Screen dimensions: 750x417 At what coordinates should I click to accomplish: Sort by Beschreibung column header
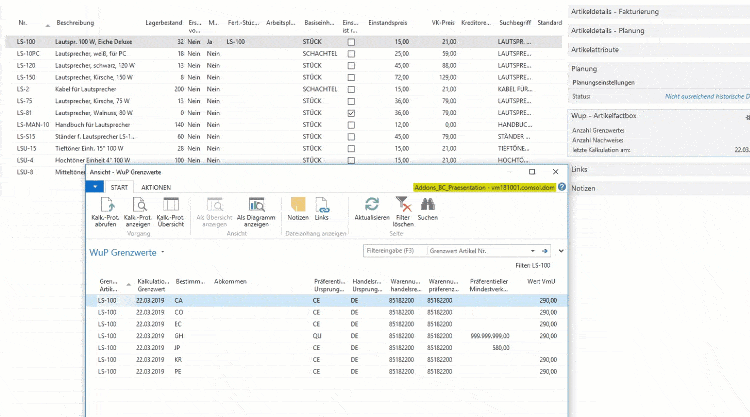pos(75,22)
